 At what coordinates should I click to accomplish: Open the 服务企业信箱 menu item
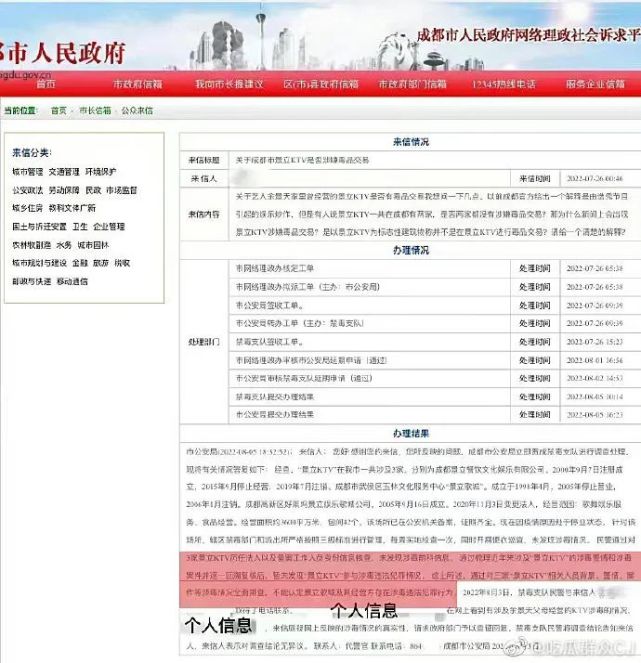tap(595, 84)
